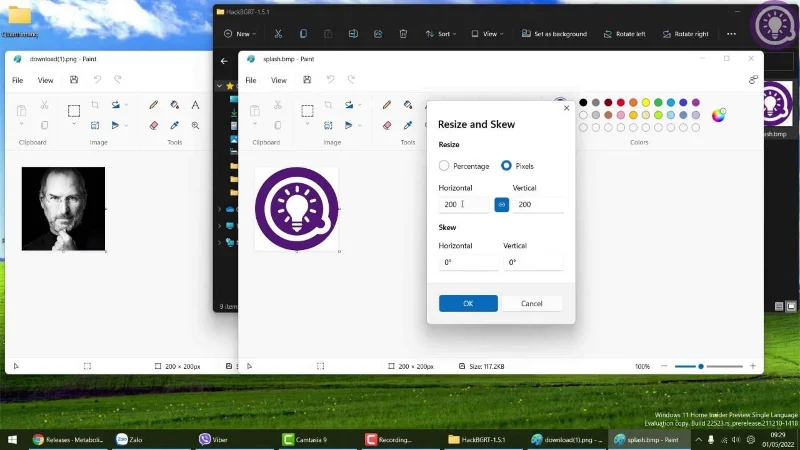Click Copy icon in File Explorer toolbar

tap(303, 34)
